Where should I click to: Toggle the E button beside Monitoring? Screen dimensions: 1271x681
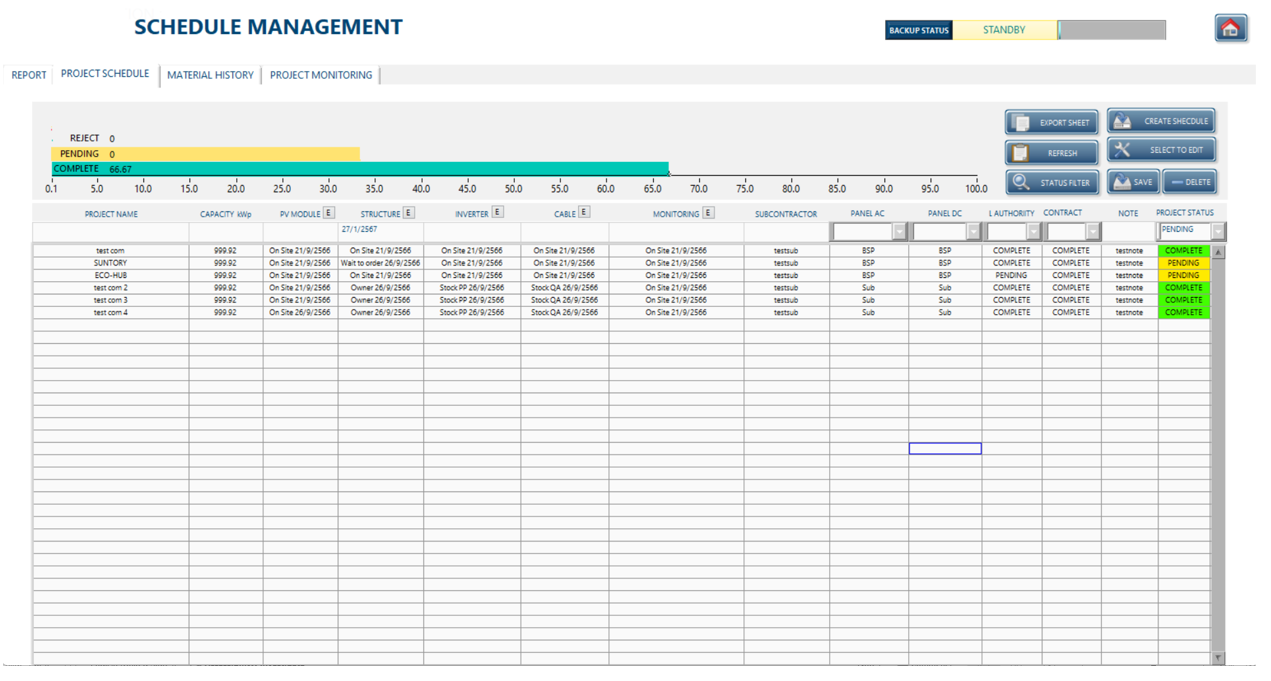click(x=708, y=212)
